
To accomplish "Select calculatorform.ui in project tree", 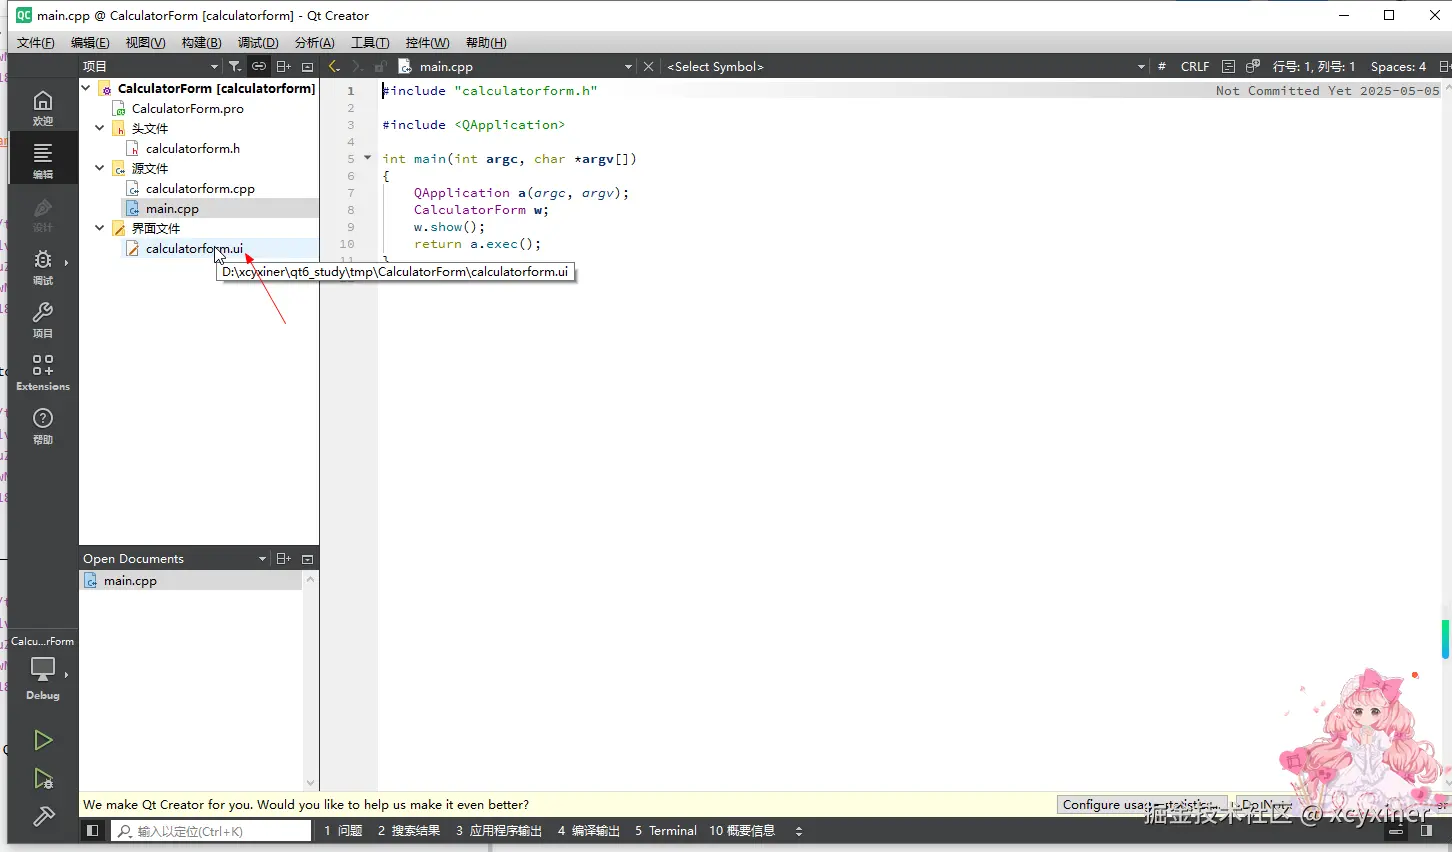I will point(194,248).
